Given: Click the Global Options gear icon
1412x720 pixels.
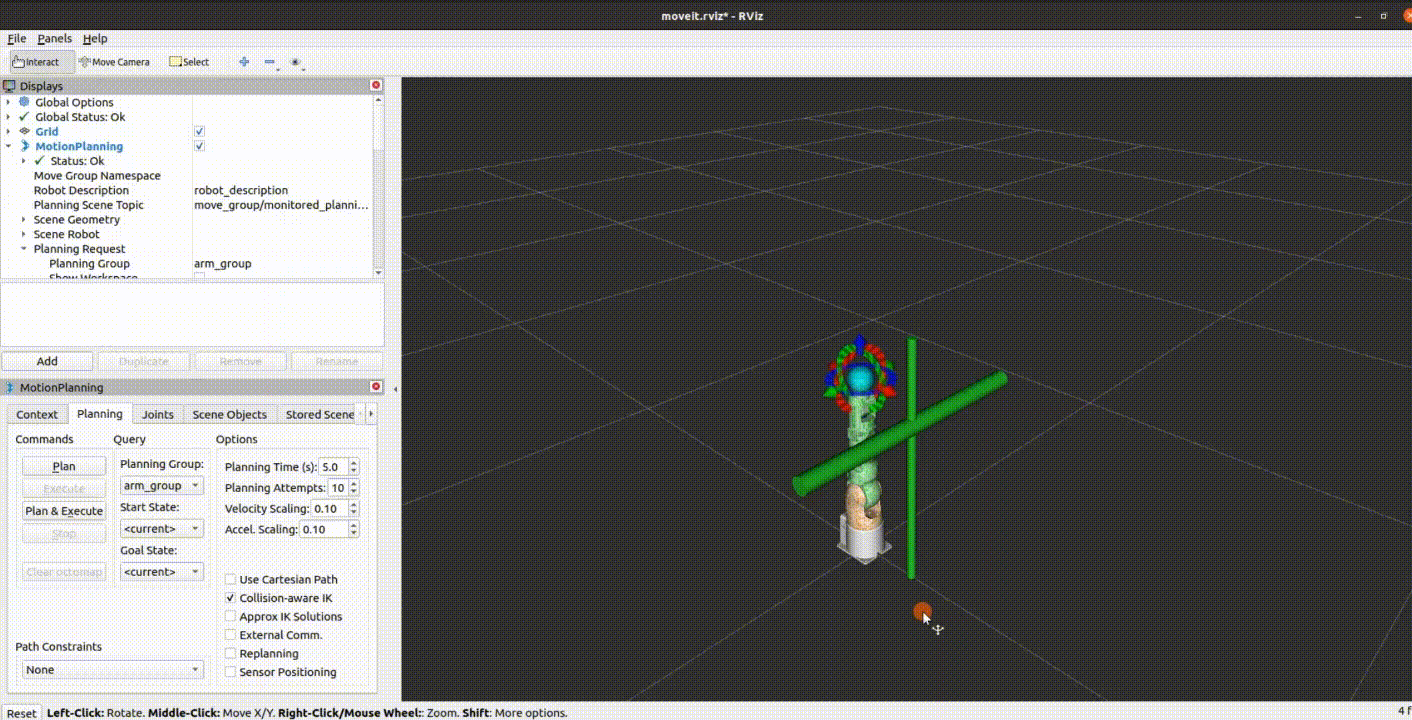Looking at the screenshot, I should 25,102.
